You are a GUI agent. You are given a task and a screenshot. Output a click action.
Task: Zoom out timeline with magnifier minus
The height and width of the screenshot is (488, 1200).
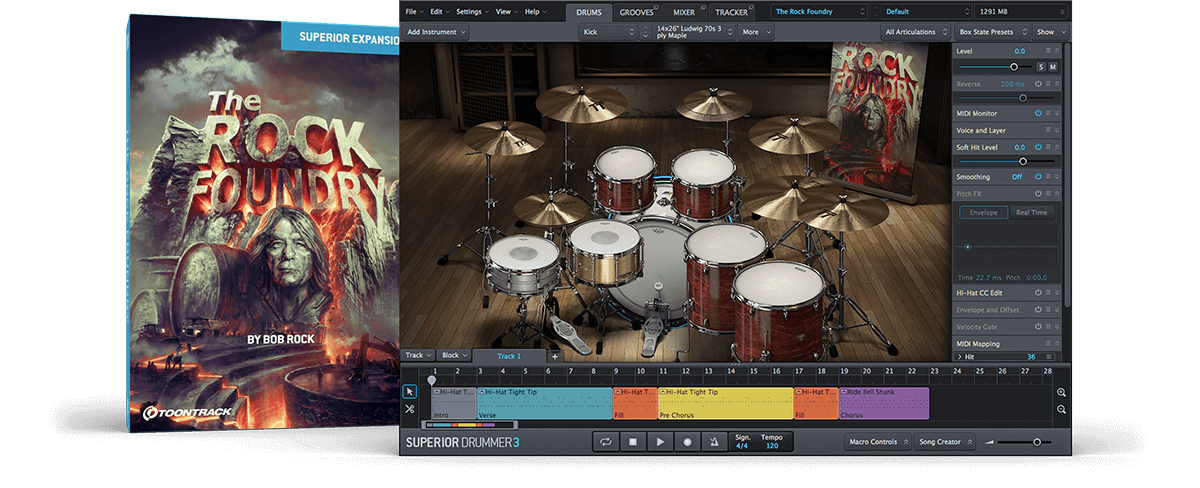point(1061,410)
